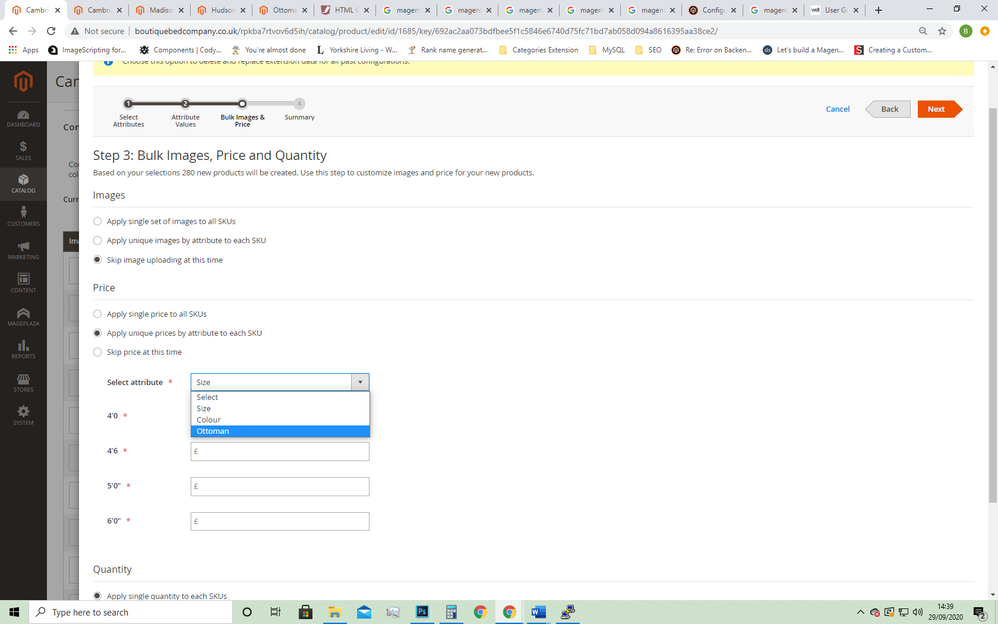Open the Sales section in sidebar

(23, 150)
